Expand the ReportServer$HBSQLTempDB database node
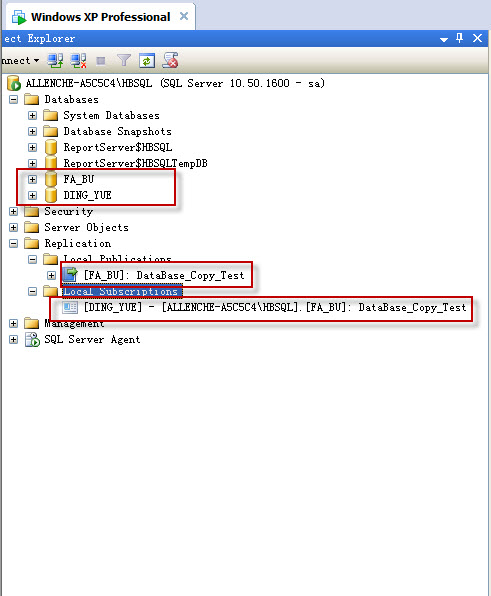 point(33,163)
